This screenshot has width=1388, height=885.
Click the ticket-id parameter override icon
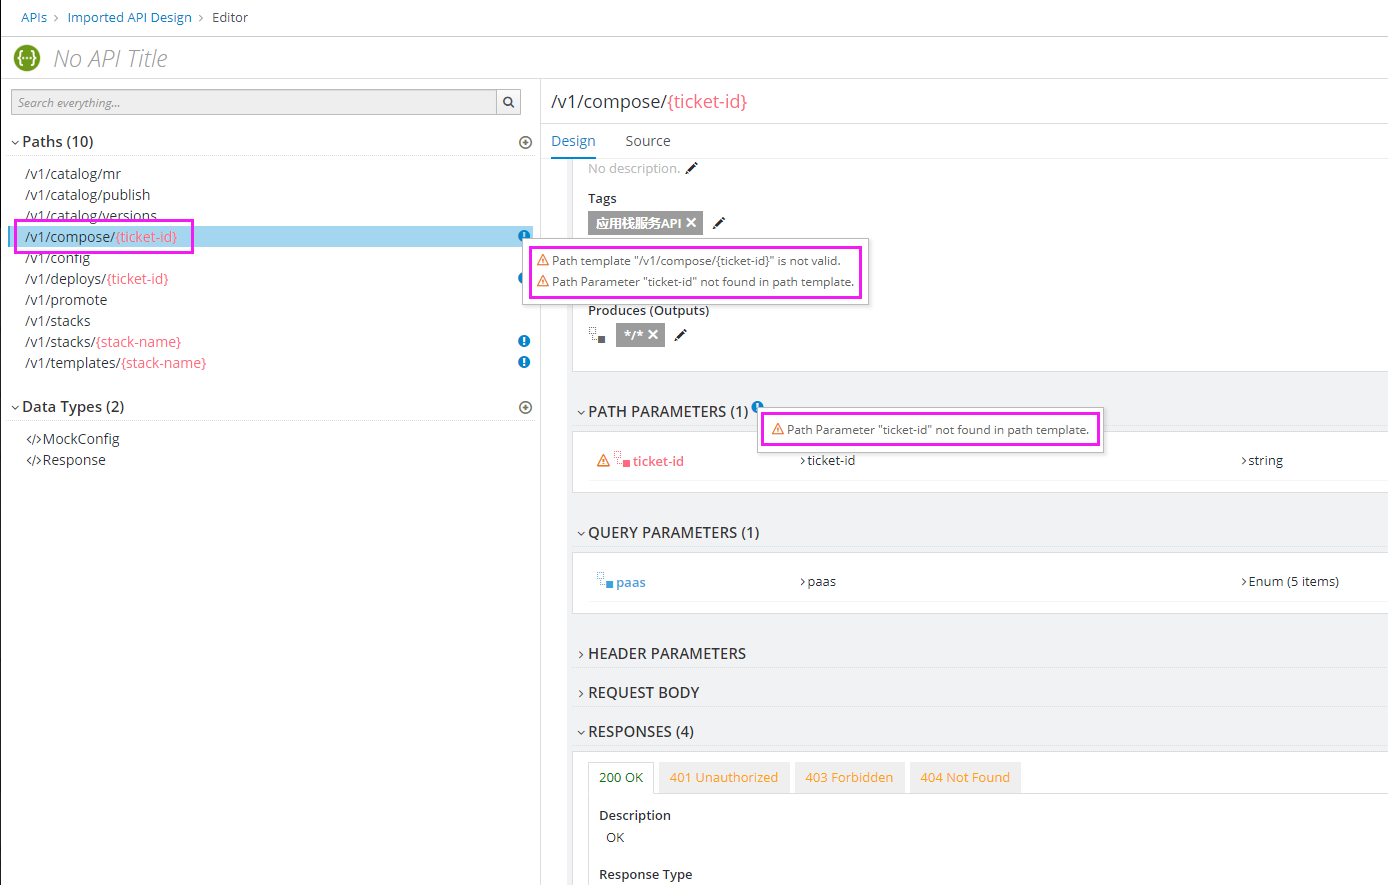coord(622,460)
